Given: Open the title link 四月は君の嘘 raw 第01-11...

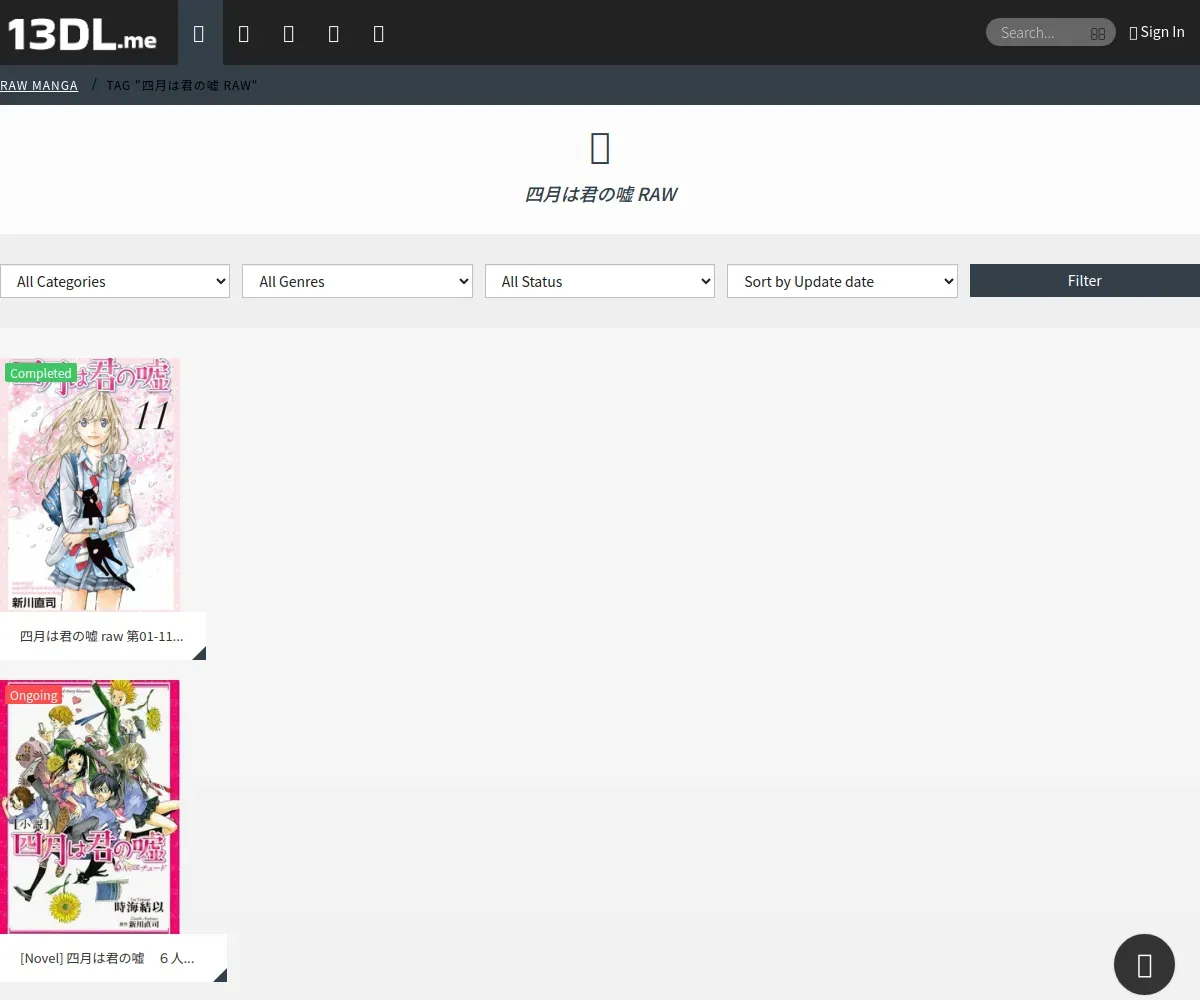Looking at the screenshot, I should pyautogui.click(x=102, y=636).
